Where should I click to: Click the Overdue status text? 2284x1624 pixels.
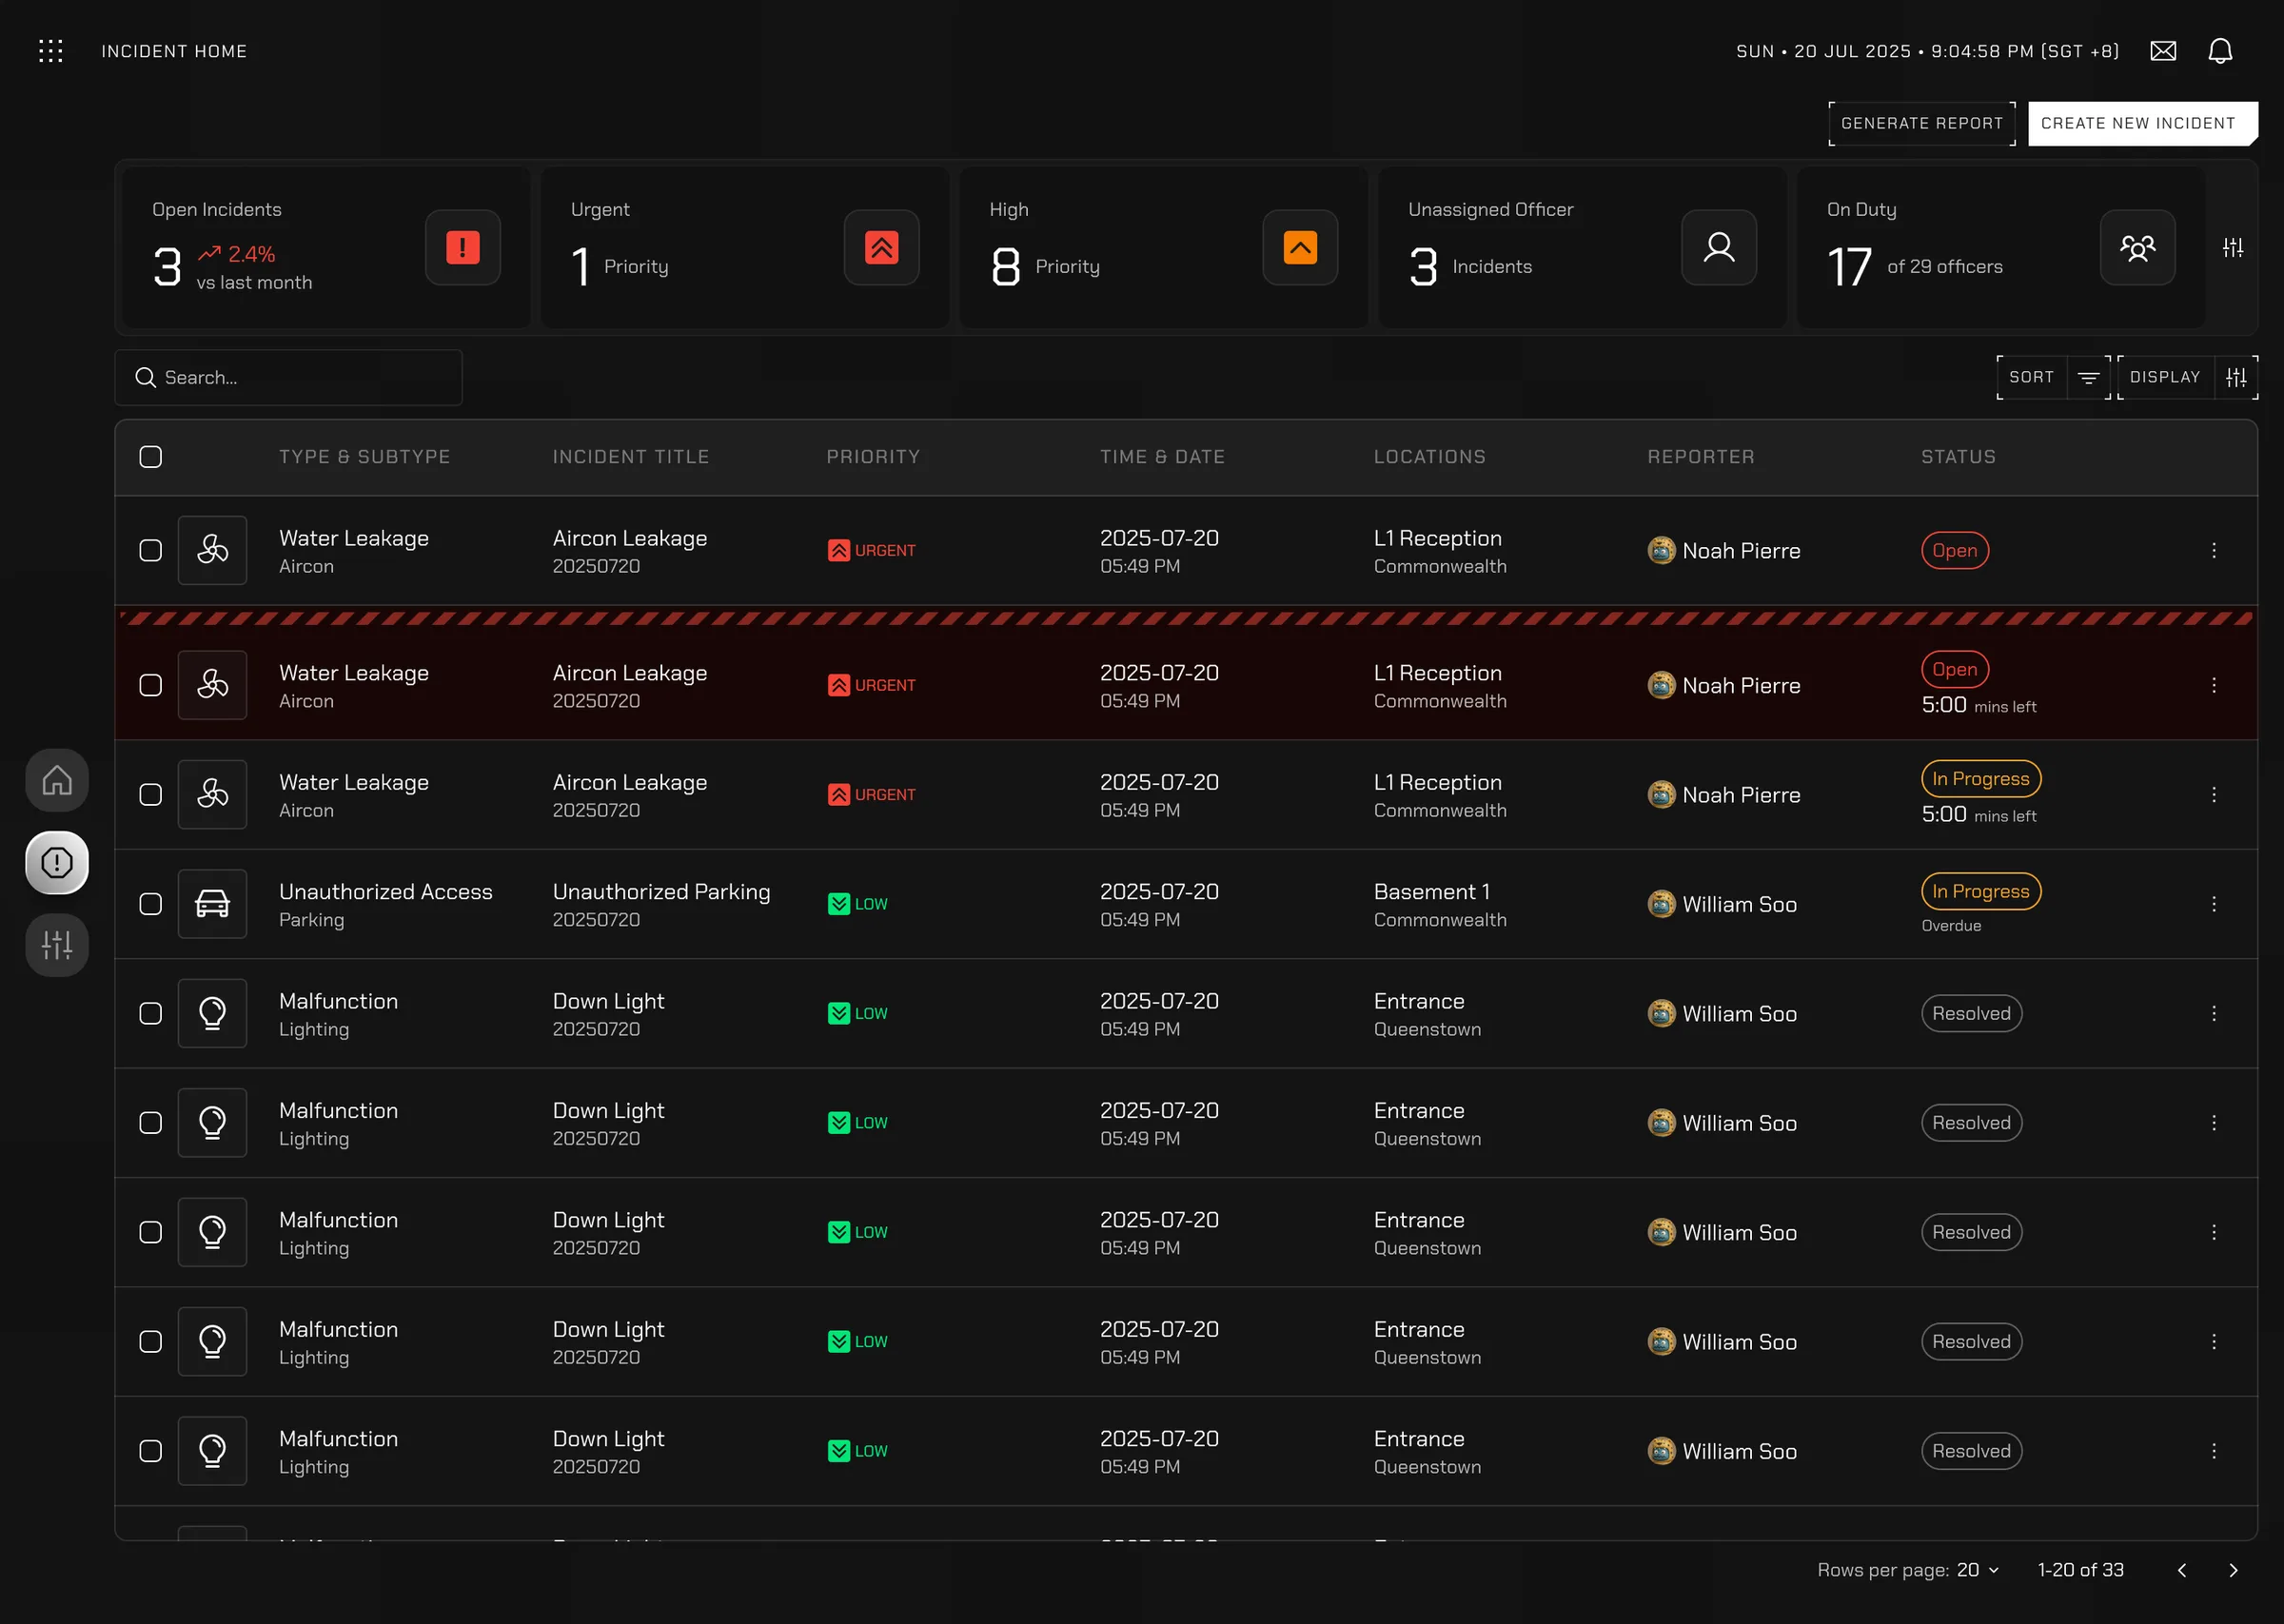pyautogui.click(x=1950, y=926)
